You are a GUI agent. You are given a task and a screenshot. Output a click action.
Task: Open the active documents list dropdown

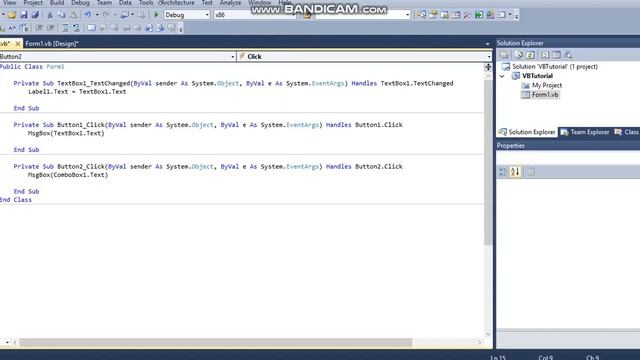pos(487,44)
